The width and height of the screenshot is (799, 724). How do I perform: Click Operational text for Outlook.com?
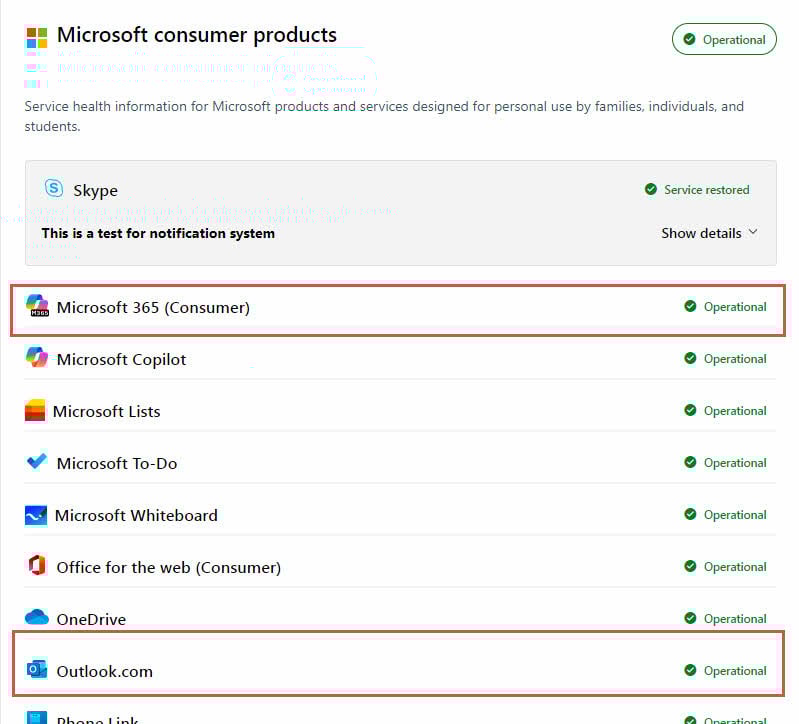pos(735,671)
